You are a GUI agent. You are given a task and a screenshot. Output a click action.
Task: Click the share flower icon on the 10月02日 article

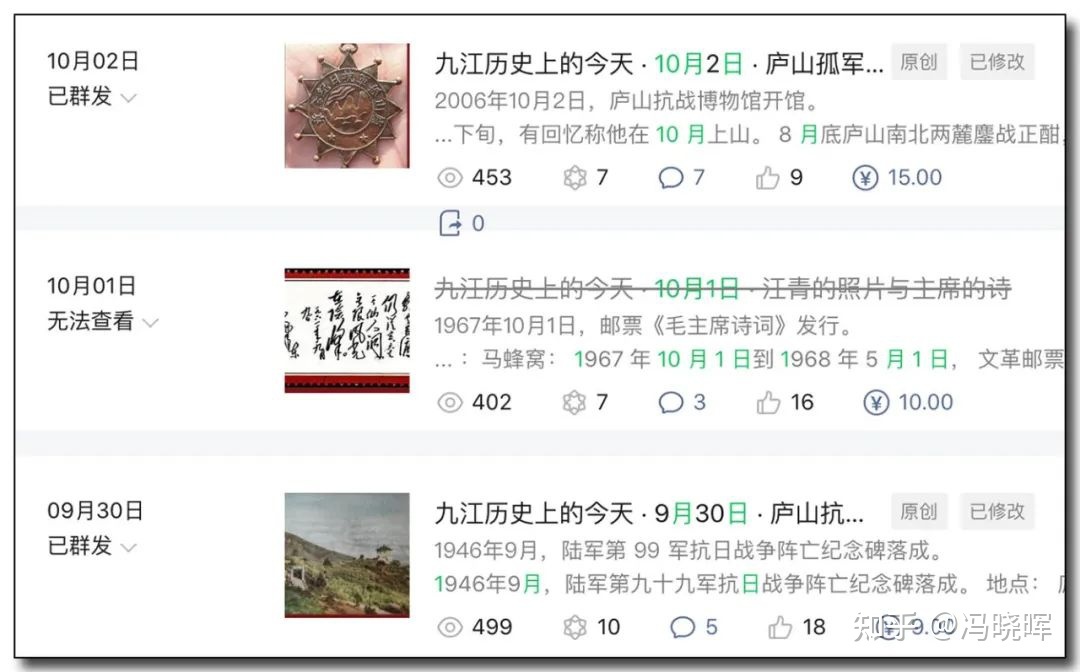[x=574, y=178]
